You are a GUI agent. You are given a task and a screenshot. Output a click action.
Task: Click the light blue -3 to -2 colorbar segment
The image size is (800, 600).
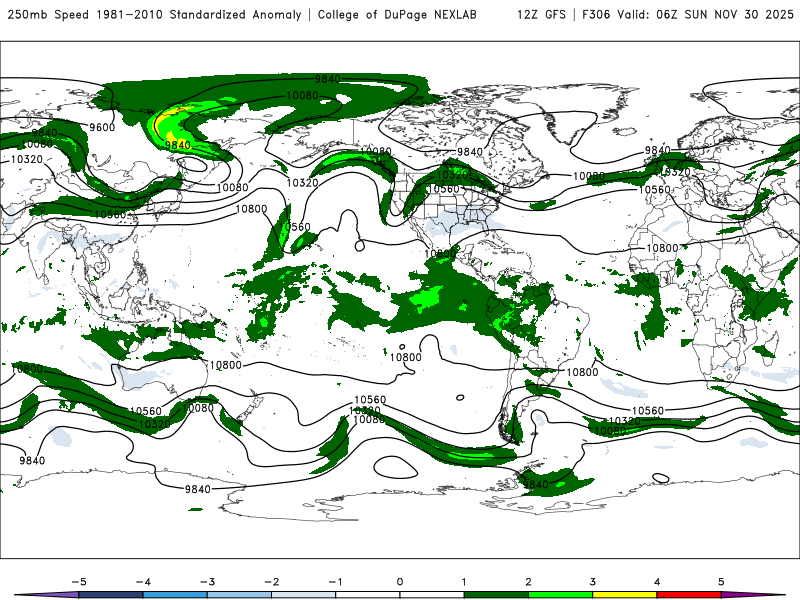(239, 595)
